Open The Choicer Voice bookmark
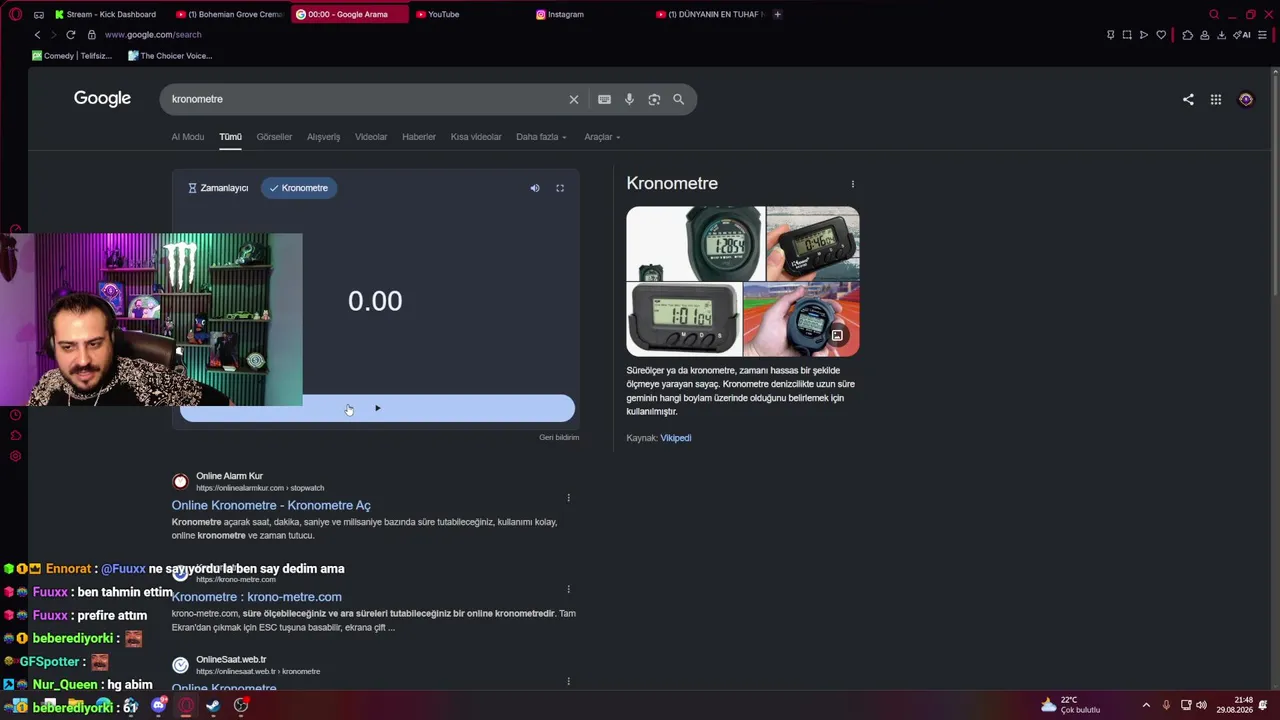The image size is (1280, 720). pos(170,56)
